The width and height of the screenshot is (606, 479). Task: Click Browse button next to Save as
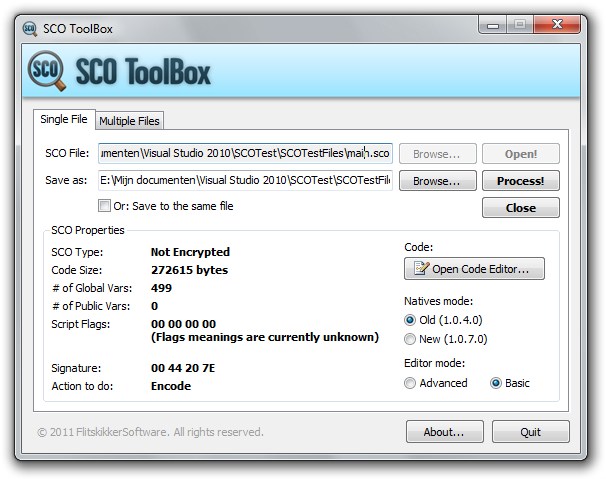(437, 181)
